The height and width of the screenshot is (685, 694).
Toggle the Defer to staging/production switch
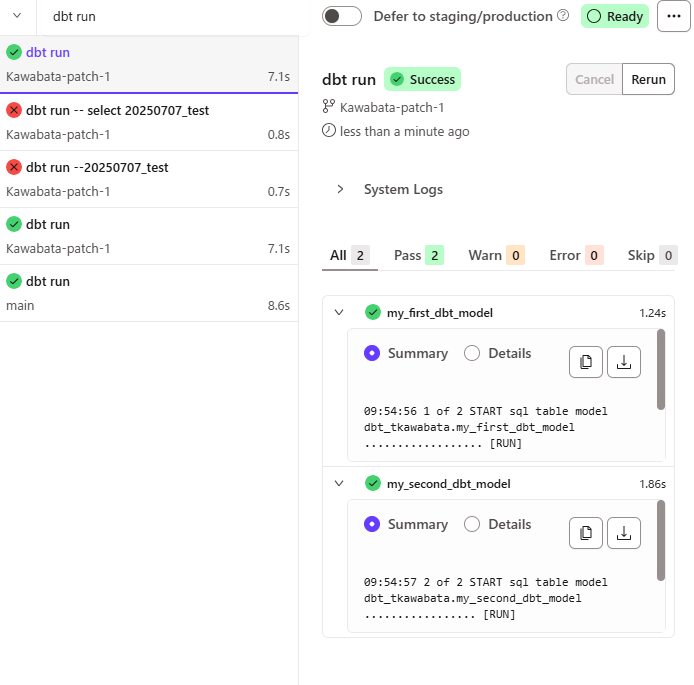pyautogui.click(x=342, y=16)
